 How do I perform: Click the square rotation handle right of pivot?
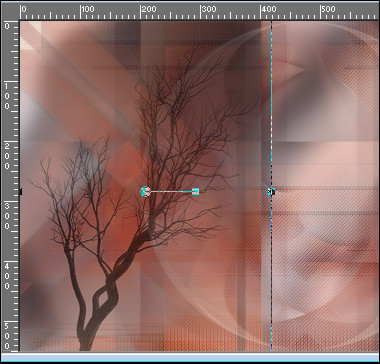click(196, 191)
